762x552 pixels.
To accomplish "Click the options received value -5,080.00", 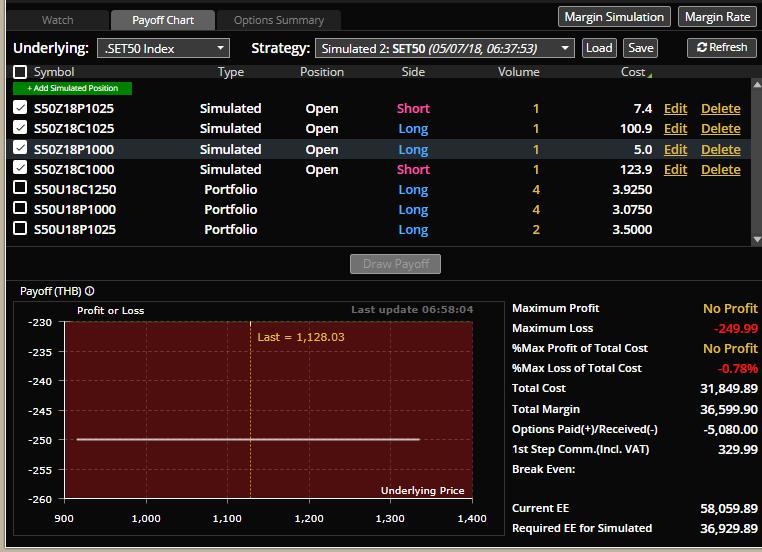I will tap(730, 430).
